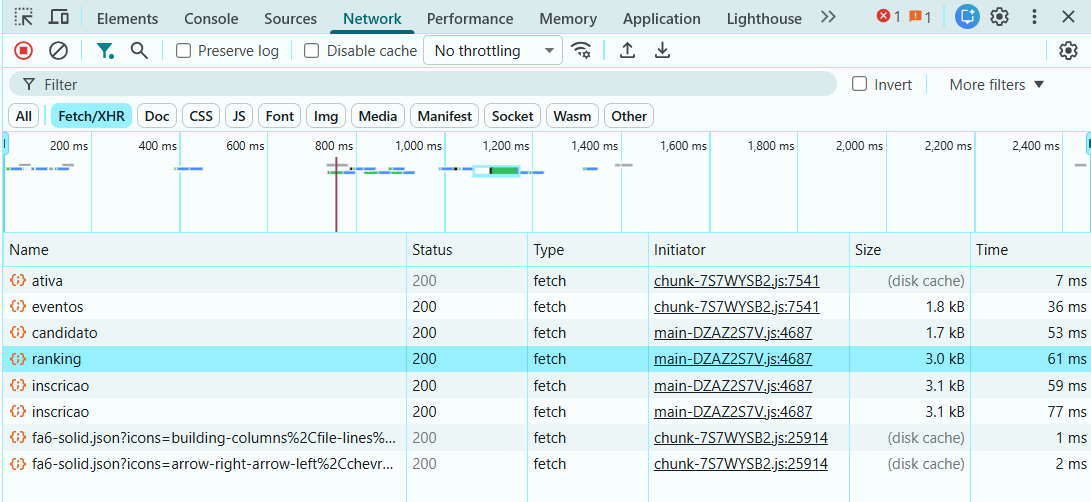Open the network search magnifier

tap(139, 51)
